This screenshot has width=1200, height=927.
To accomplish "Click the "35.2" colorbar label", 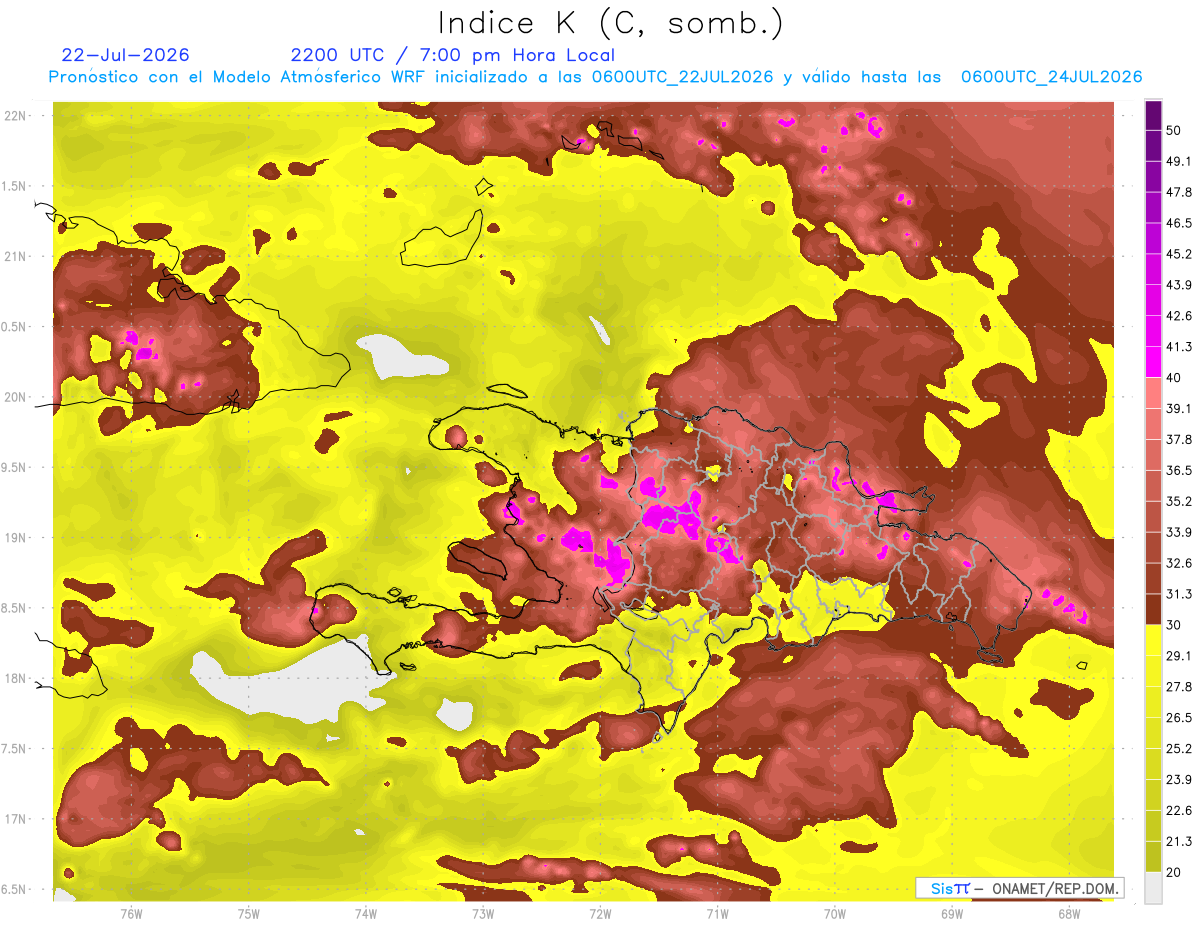I will coord(1179,501).
